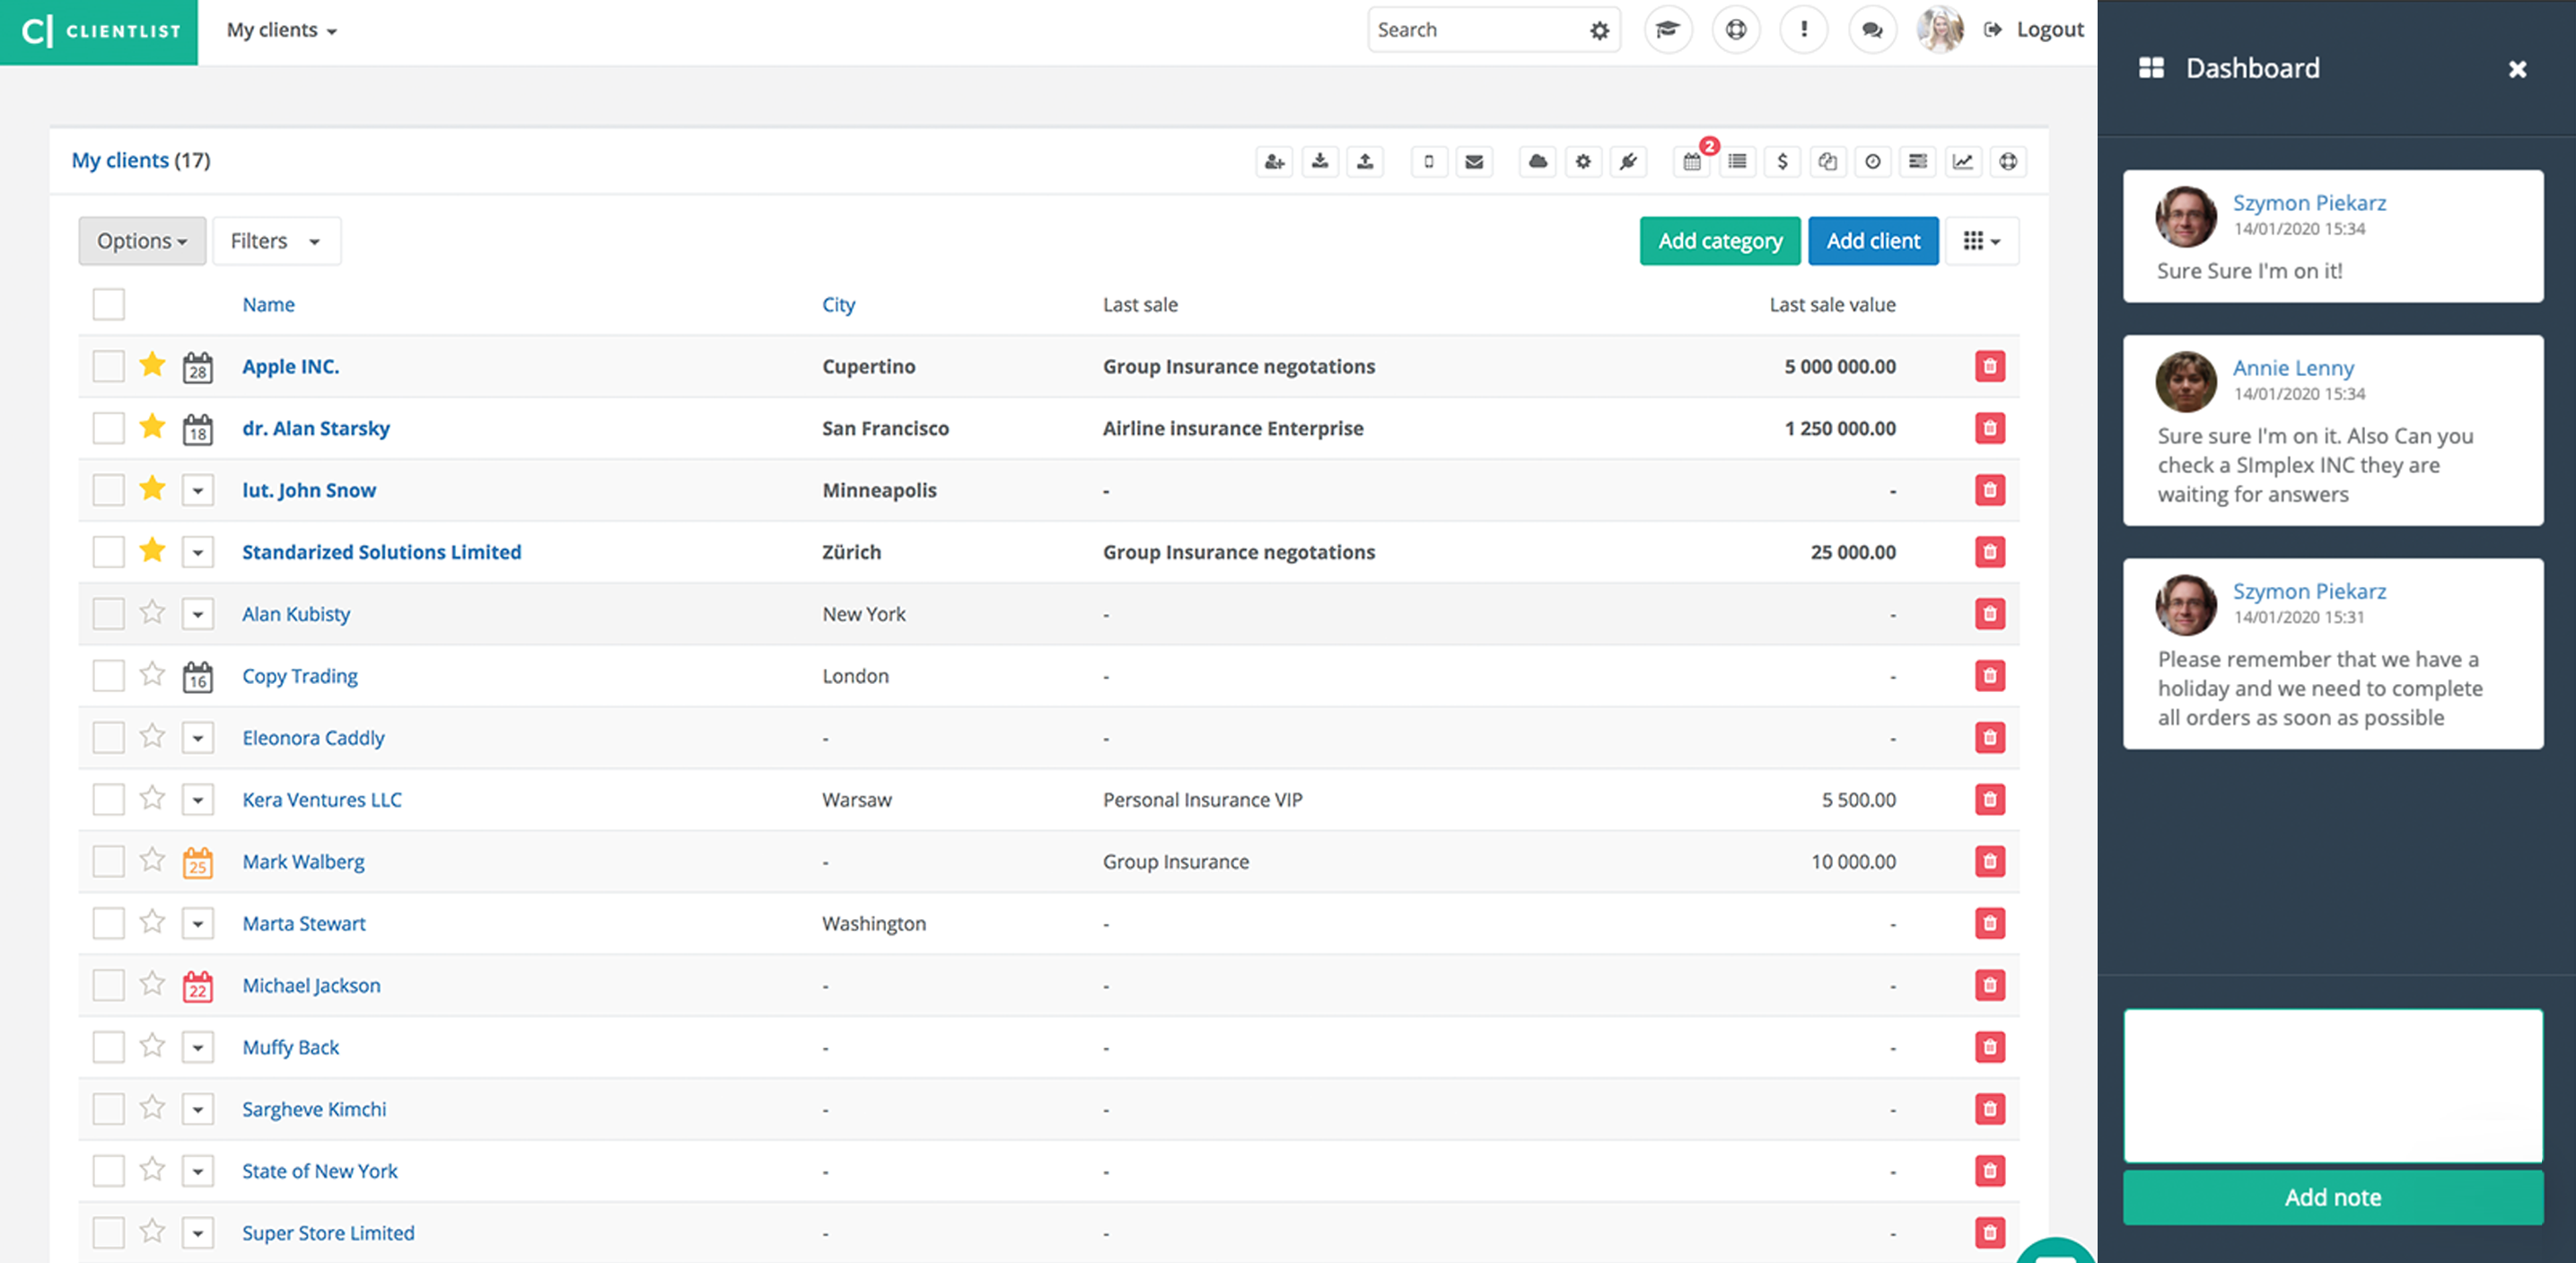
Task: Click Add category button
Action: tap(1719, 240)
